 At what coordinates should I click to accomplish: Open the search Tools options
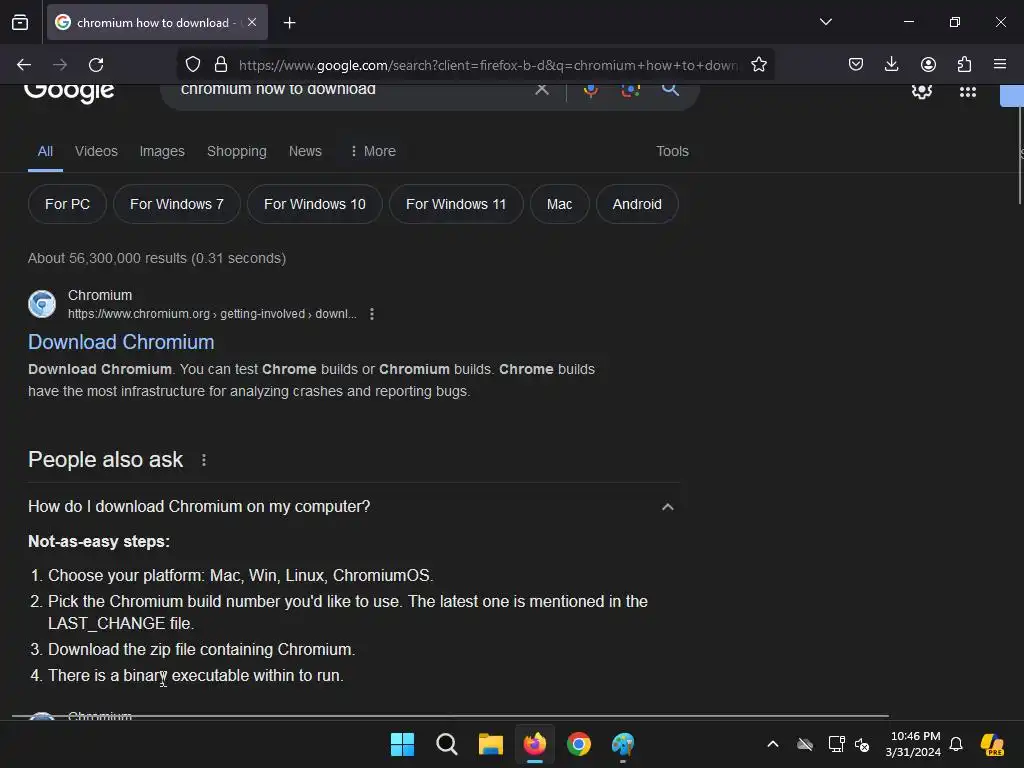pyautogui.click(x=672, y=152)
